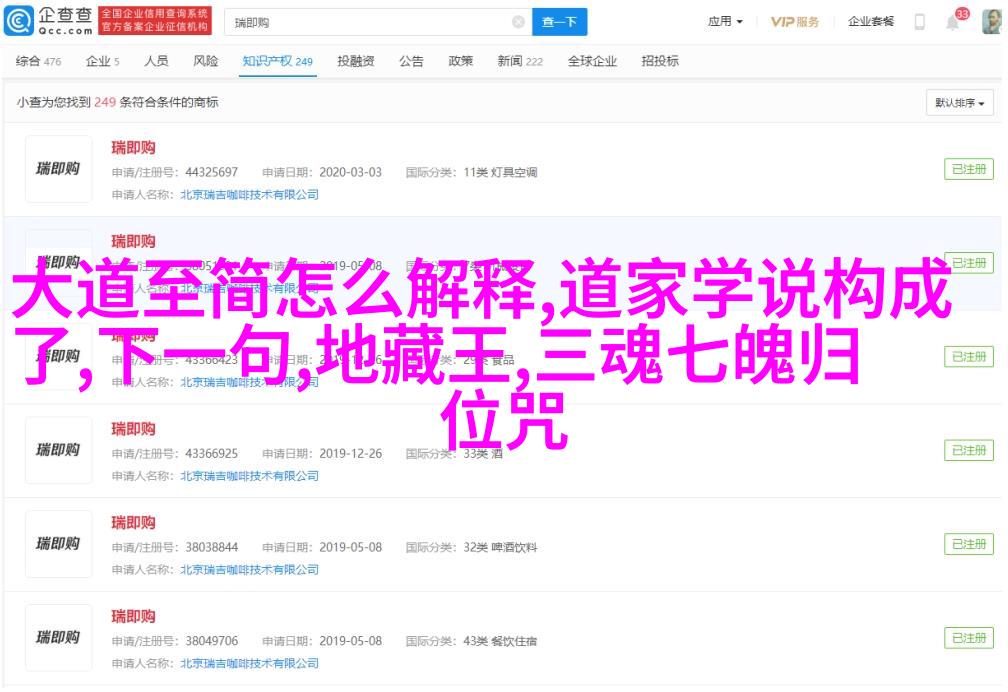Click 已注册 badge for 33类 酒 row

click(x=968, y=450)
